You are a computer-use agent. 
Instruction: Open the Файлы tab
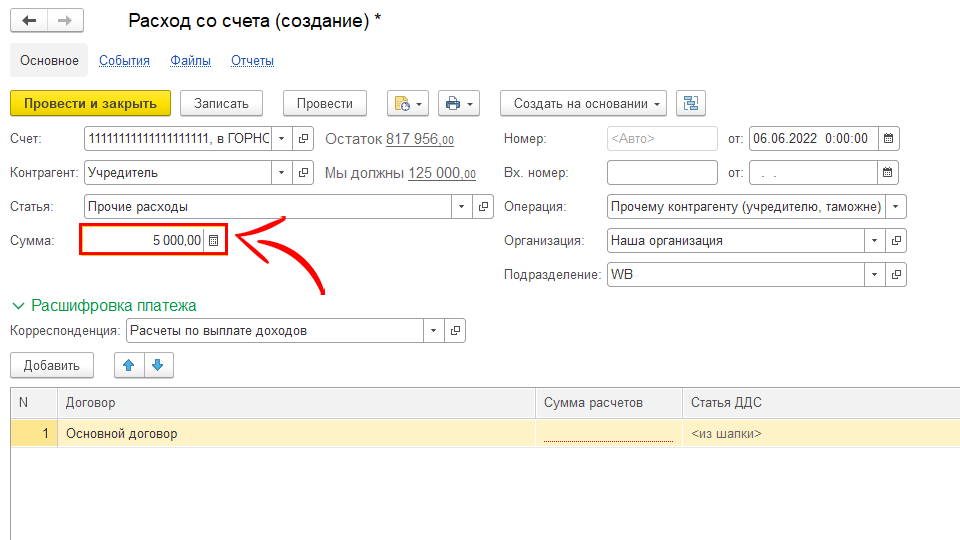tap(190, 61)
